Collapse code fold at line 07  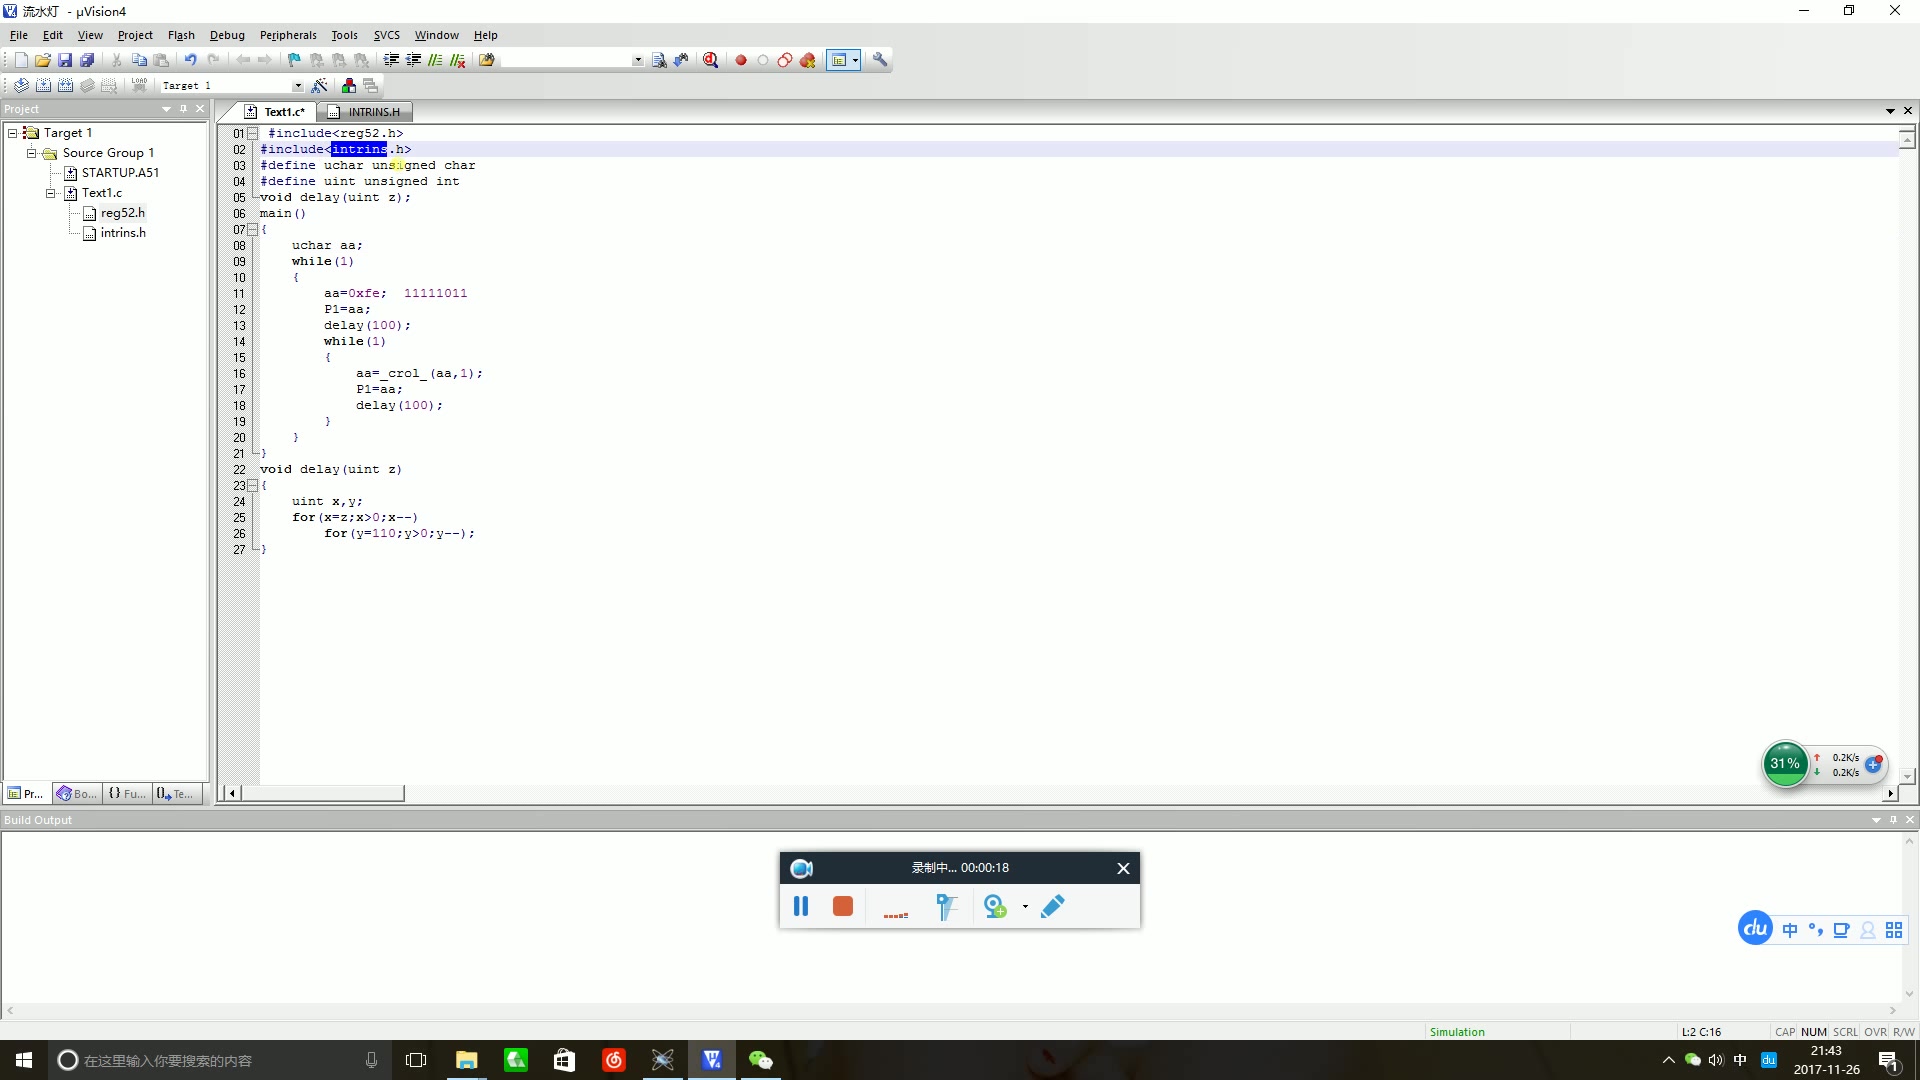click(x=252, y=230)
